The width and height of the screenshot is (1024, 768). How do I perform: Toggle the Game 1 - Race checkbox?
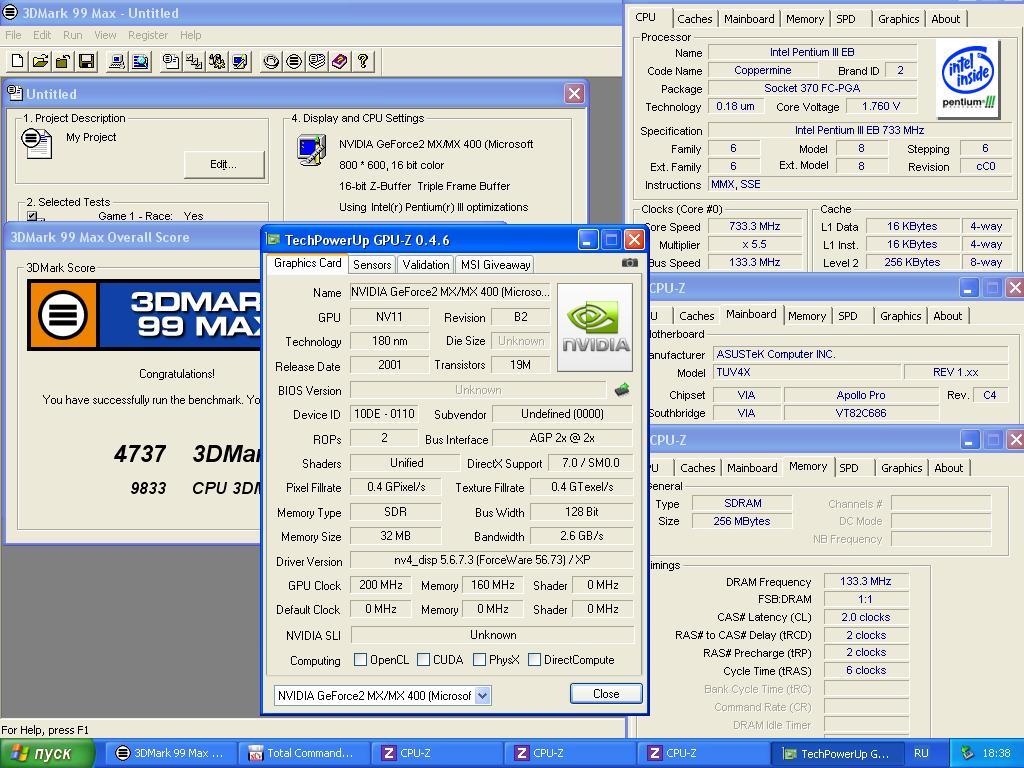(32, 216)
